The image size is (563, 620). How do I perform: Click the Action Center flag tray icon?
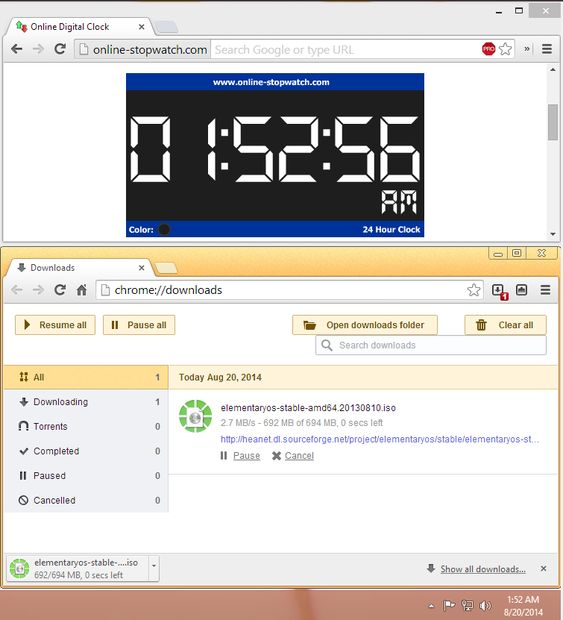[448, 605]
